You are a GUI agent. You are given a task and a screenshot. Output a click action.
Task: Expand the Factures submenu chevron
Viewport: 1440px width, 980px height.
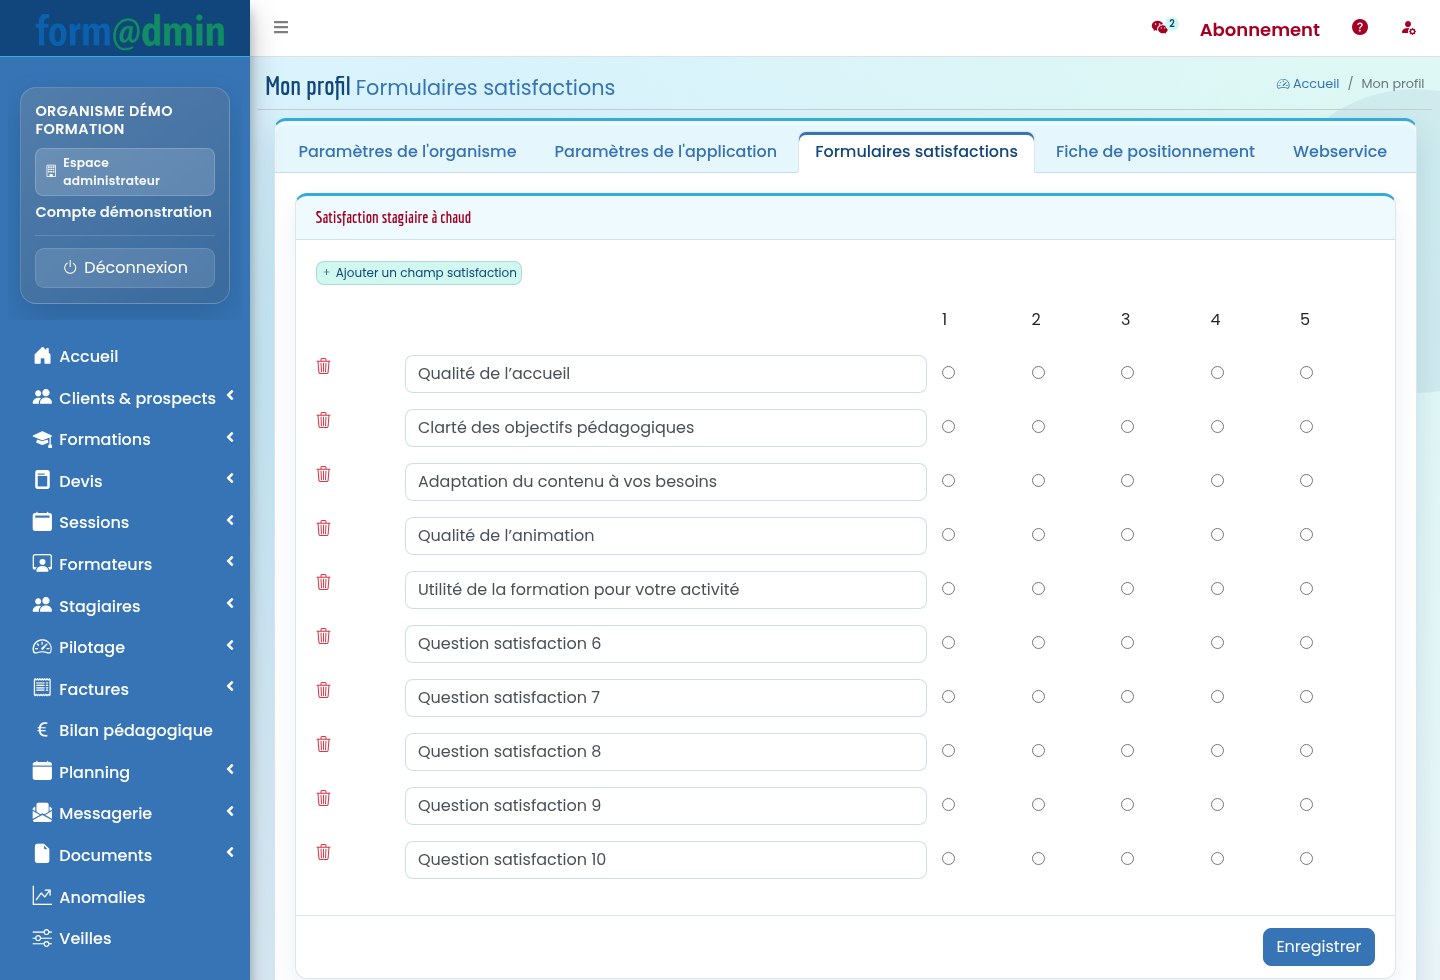tap(230, 687)
